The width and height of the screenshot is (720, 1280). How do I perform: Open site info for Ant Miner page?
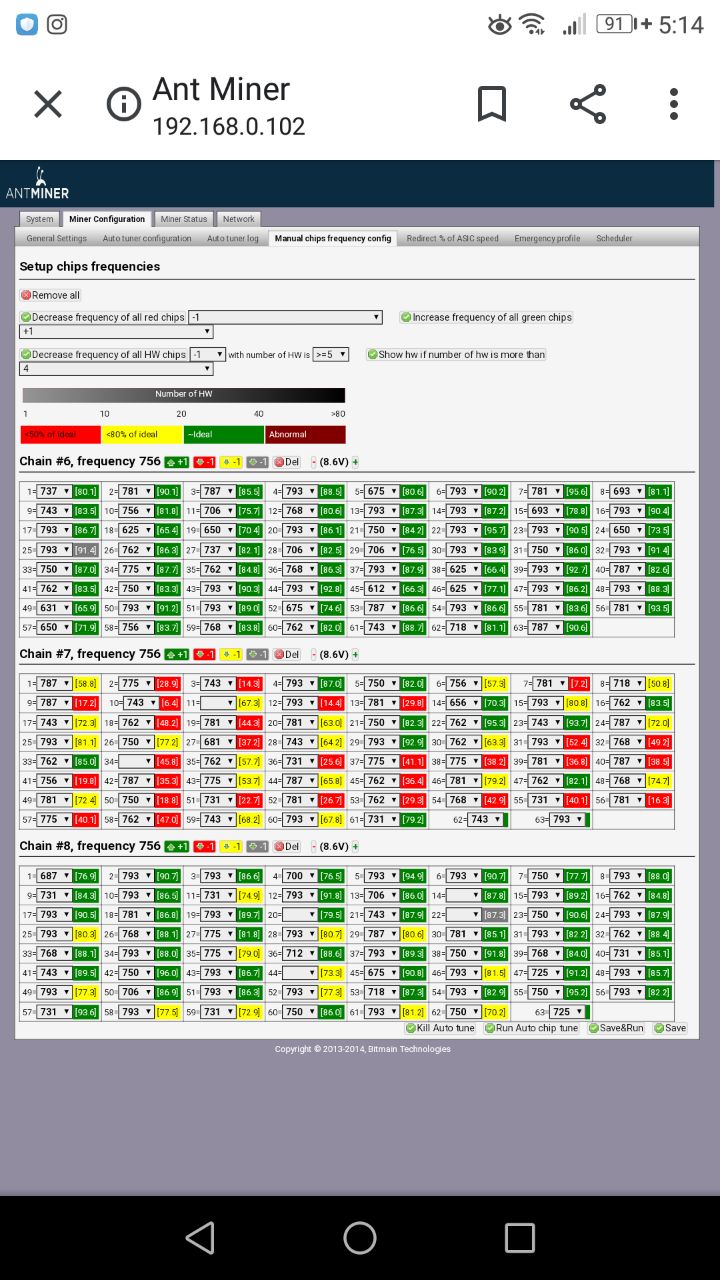124,104
